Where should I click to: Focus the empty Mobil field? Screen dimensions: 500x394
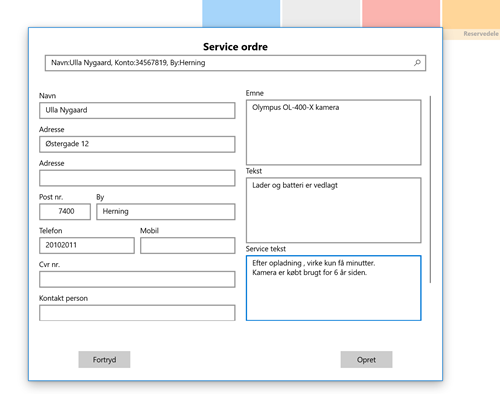coord(188,245)
